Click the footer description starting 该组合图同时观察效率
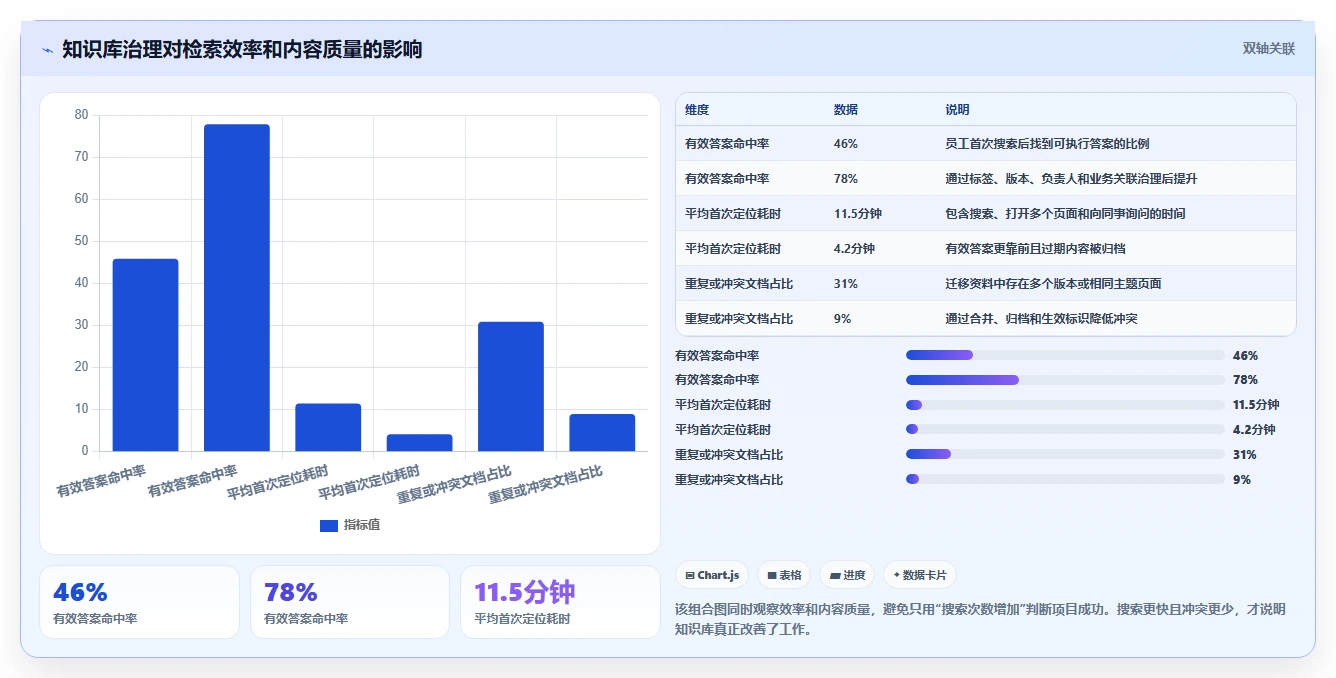Image resolution: width=1336 pixels, height=678 pixels. point(981,619)
